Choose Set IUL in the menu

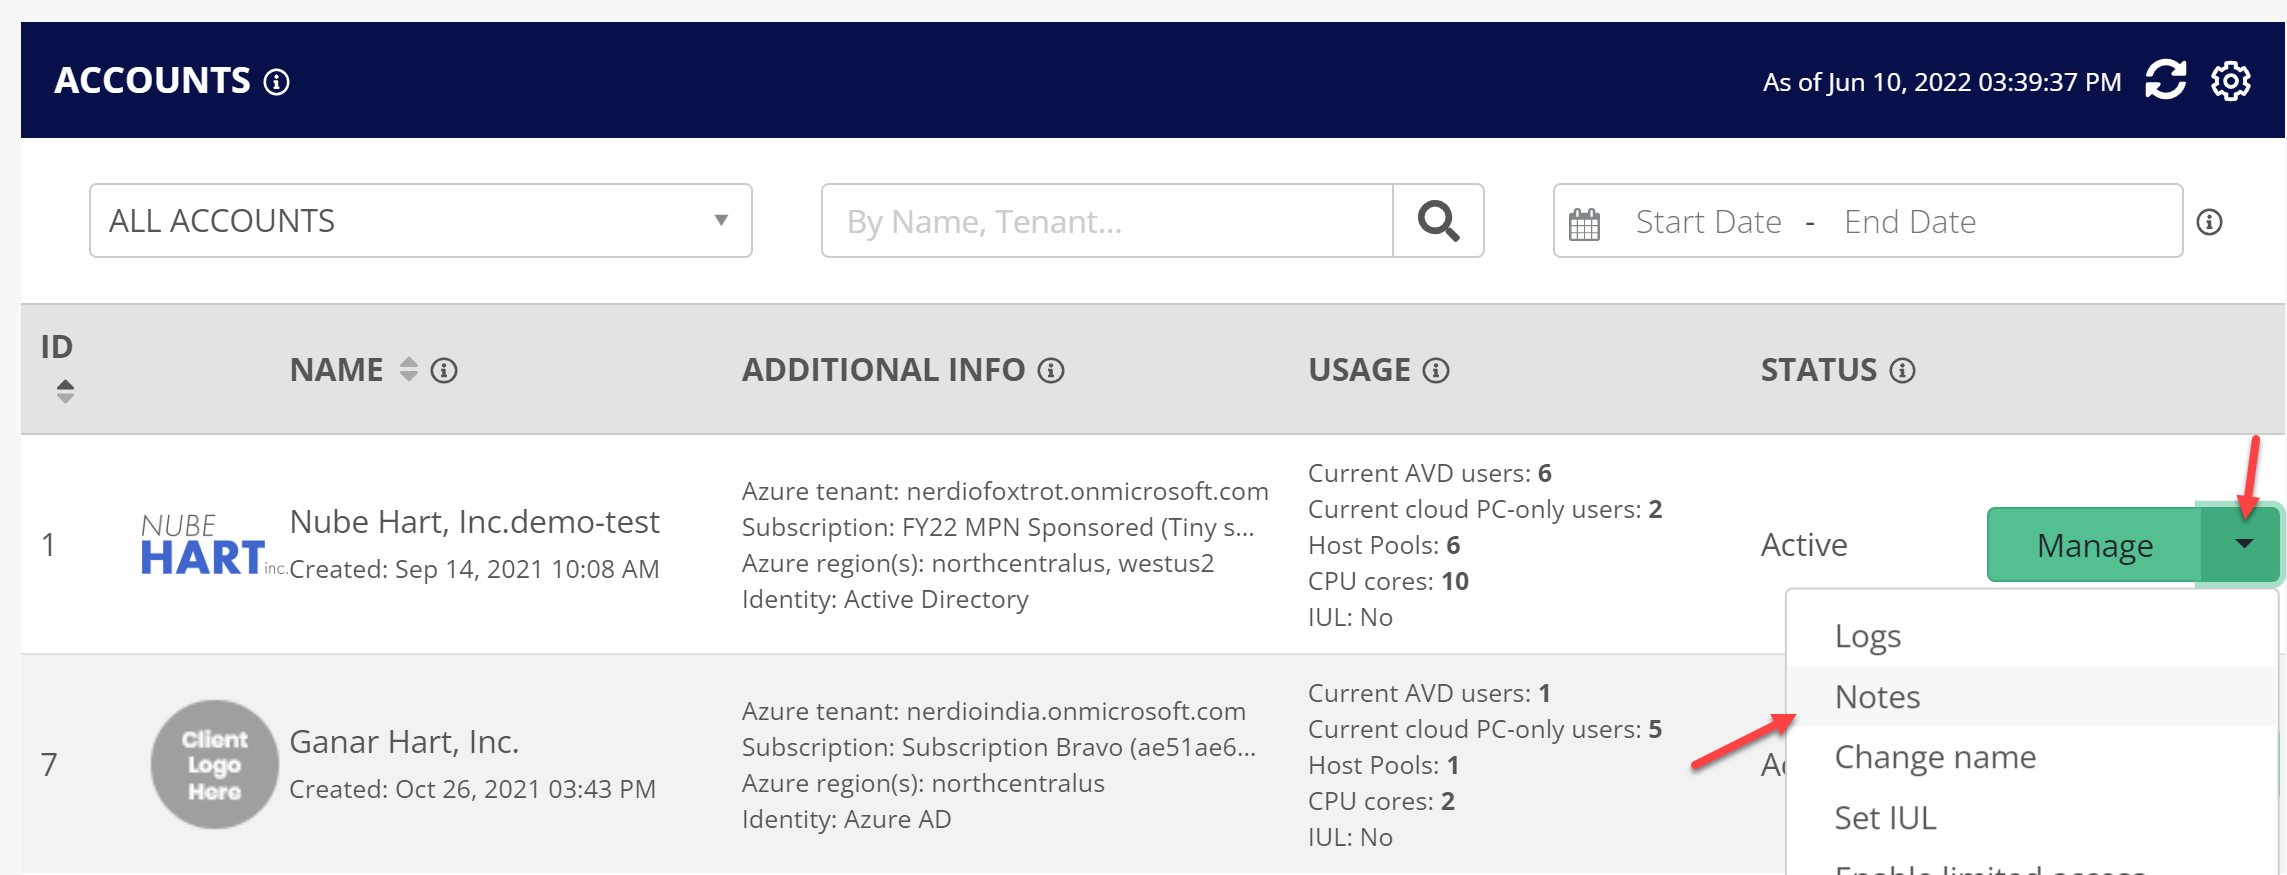tap(1886, 819)
